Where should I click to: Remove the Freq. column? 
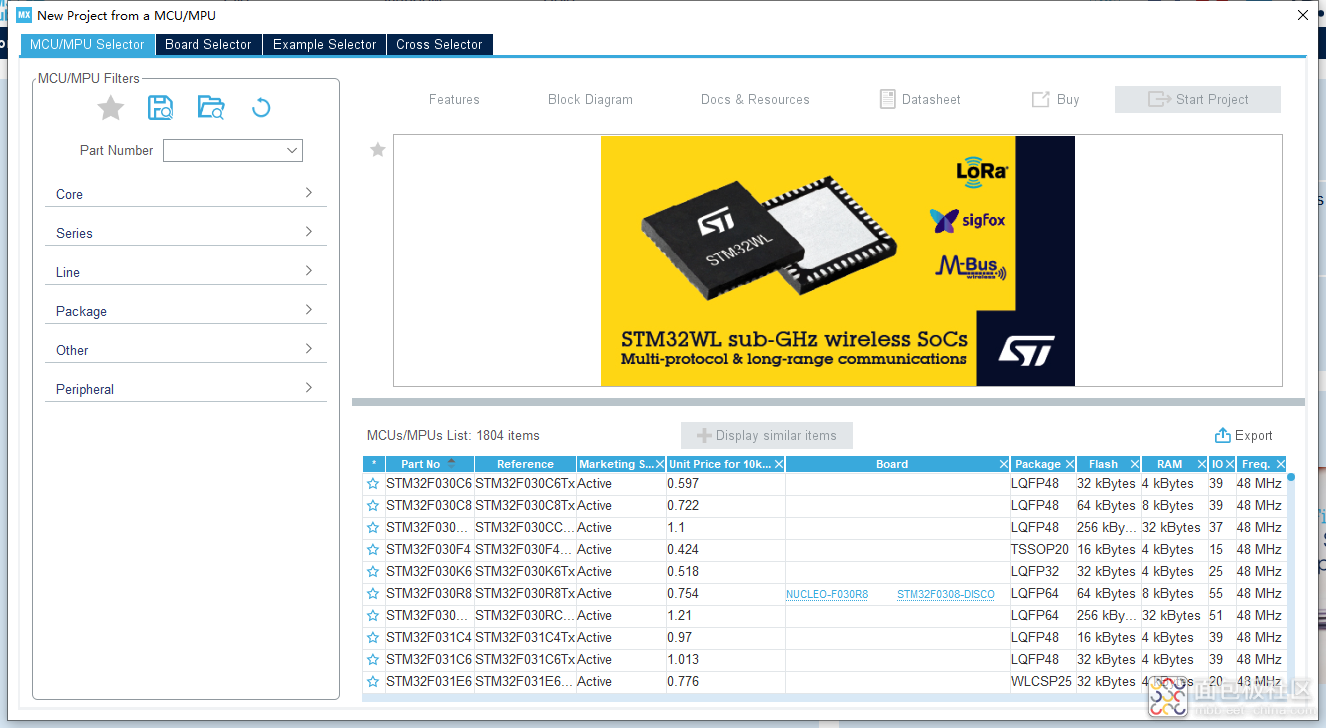coord(1280,464)
